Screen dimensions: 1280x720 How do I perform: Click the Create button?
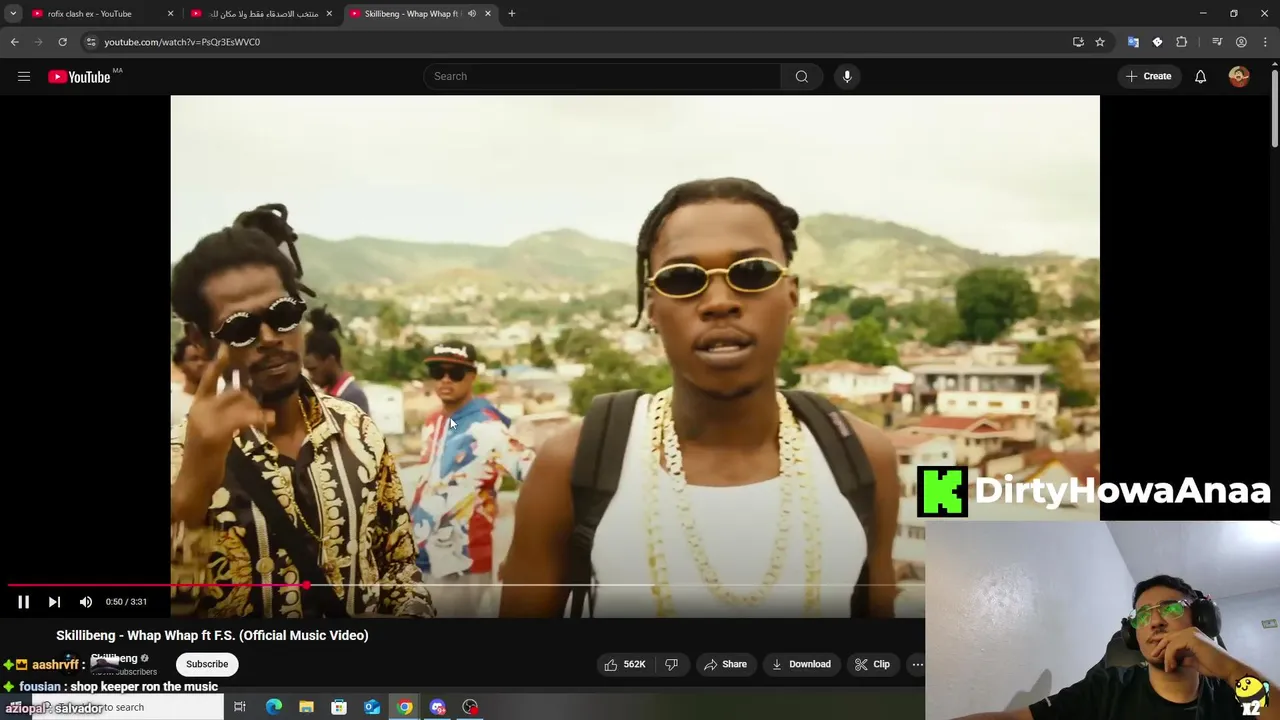(1148, 76)
